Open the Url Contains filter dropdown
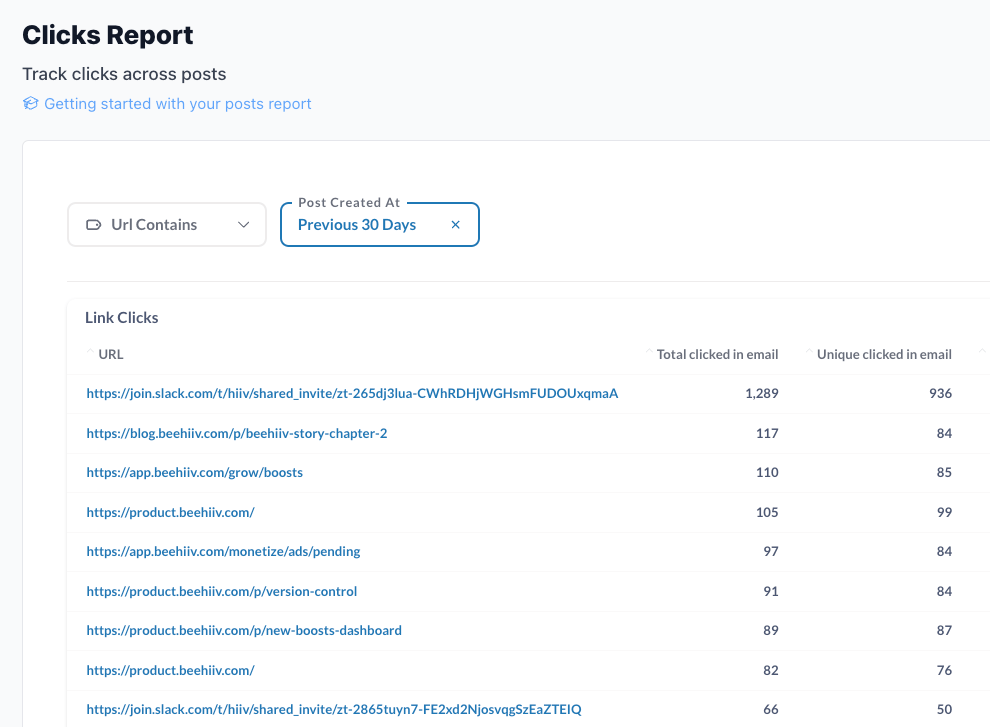This screenshot has width=990, height=727. [x=167, y=224]
